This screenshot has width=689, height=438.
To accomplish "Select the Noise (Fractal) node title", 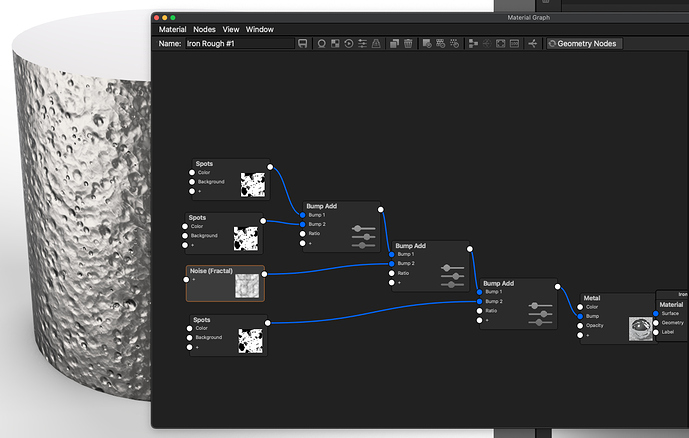I will click(211, 271).
